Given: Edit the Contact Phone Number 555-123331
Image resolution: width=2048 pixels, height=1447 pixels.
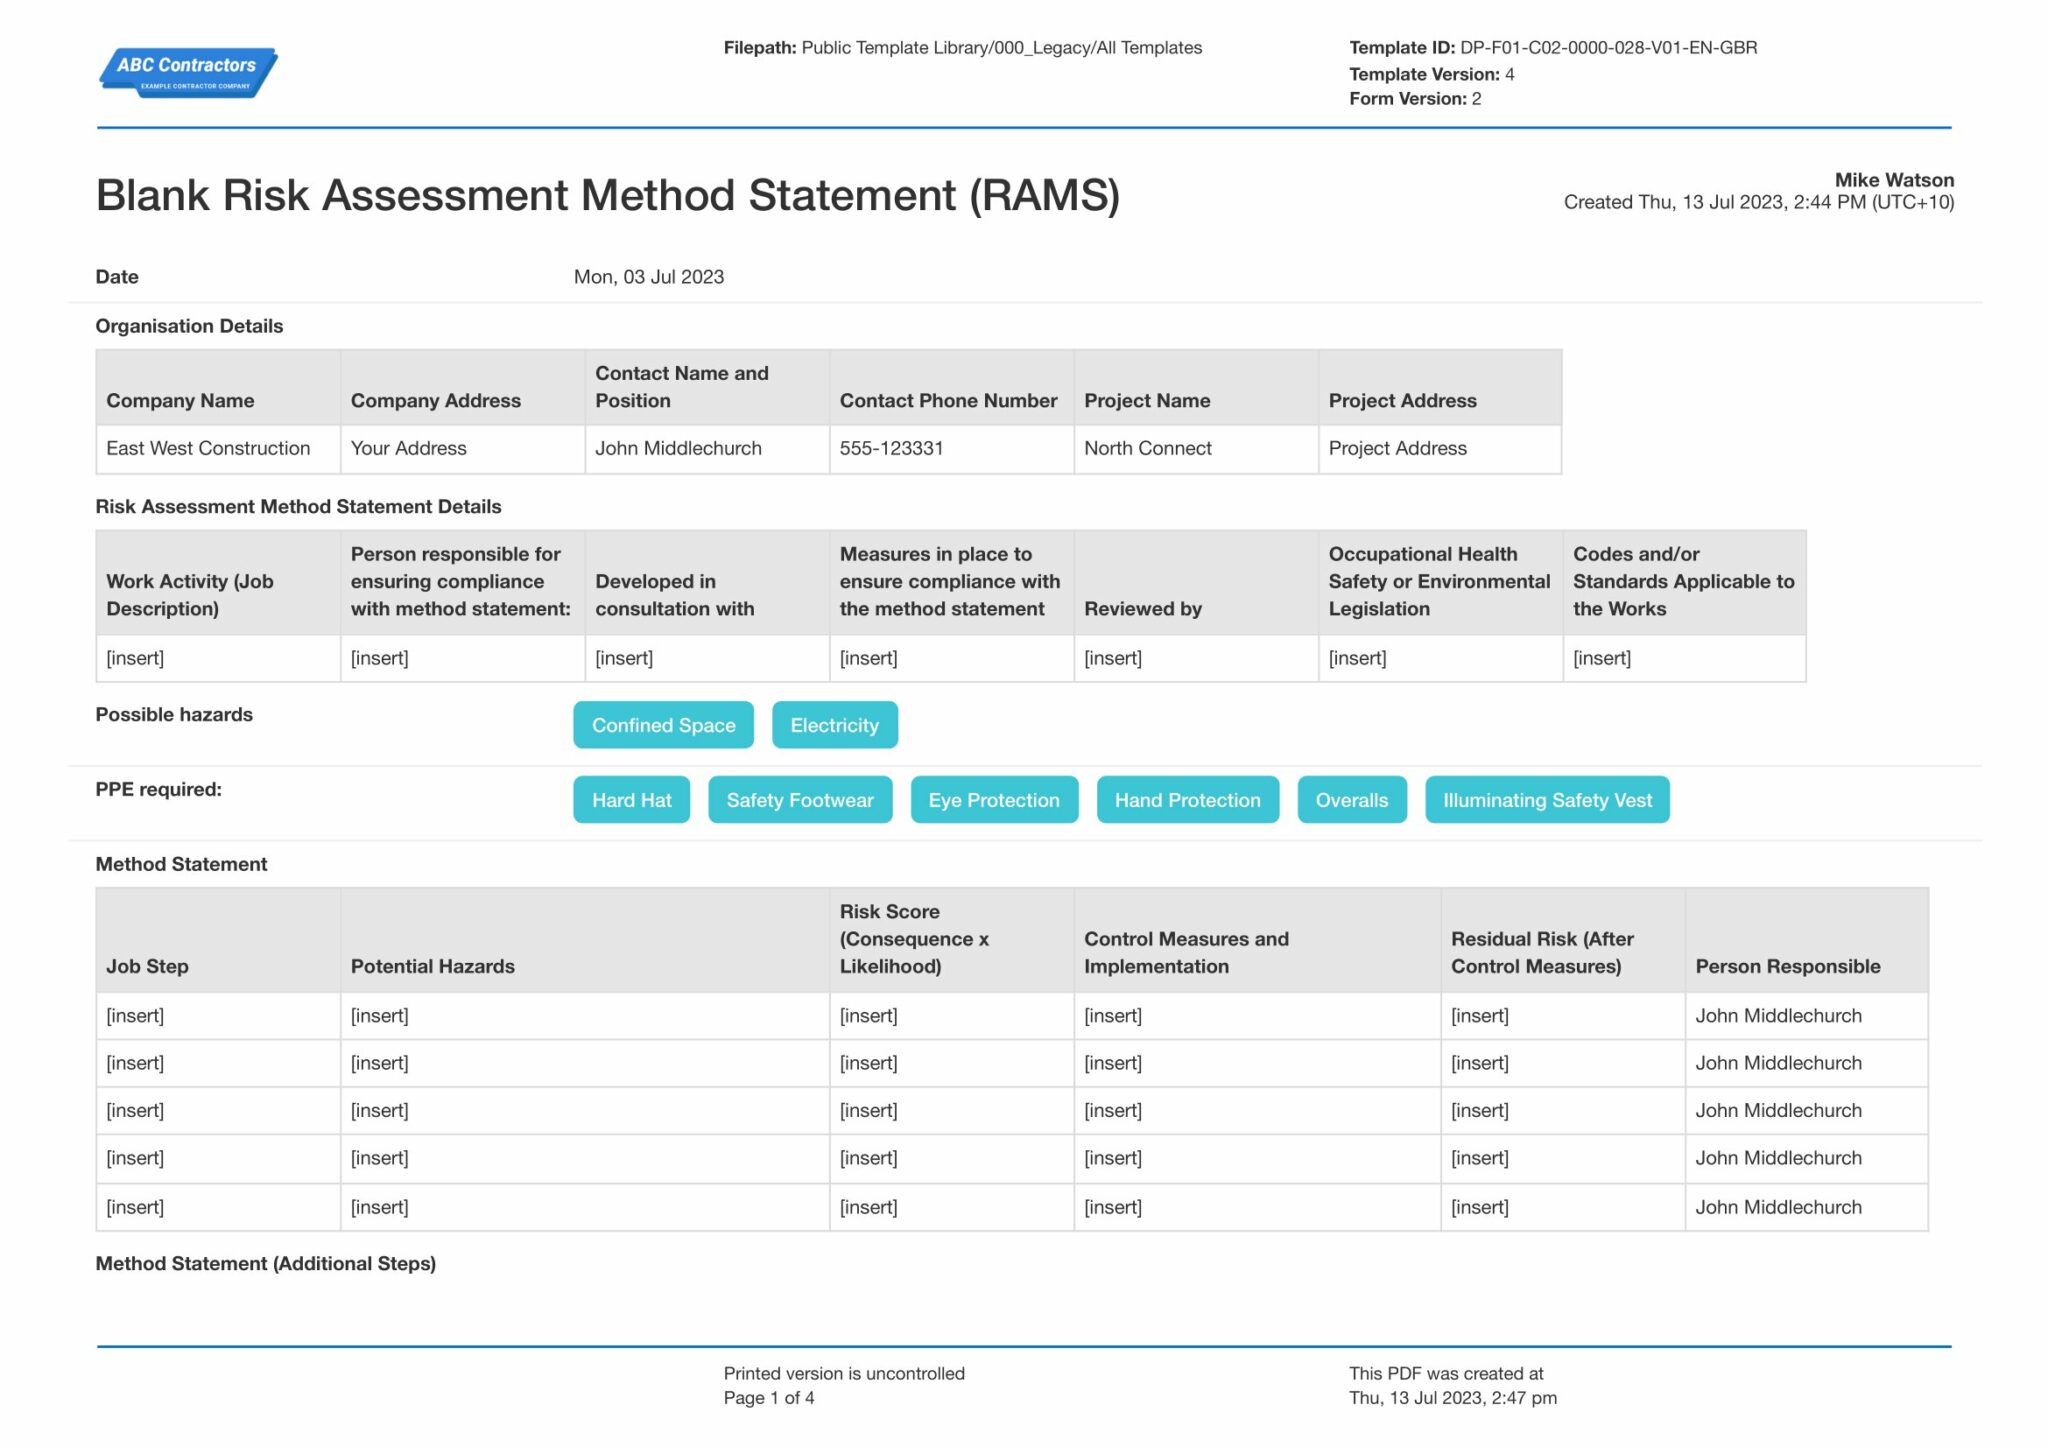Looking at the screenshot, I should point(891,448).
